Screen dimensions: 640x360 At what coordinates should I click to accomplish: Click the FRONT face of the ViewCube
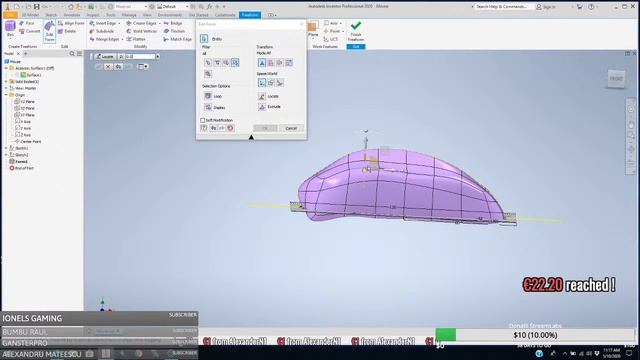616,78
